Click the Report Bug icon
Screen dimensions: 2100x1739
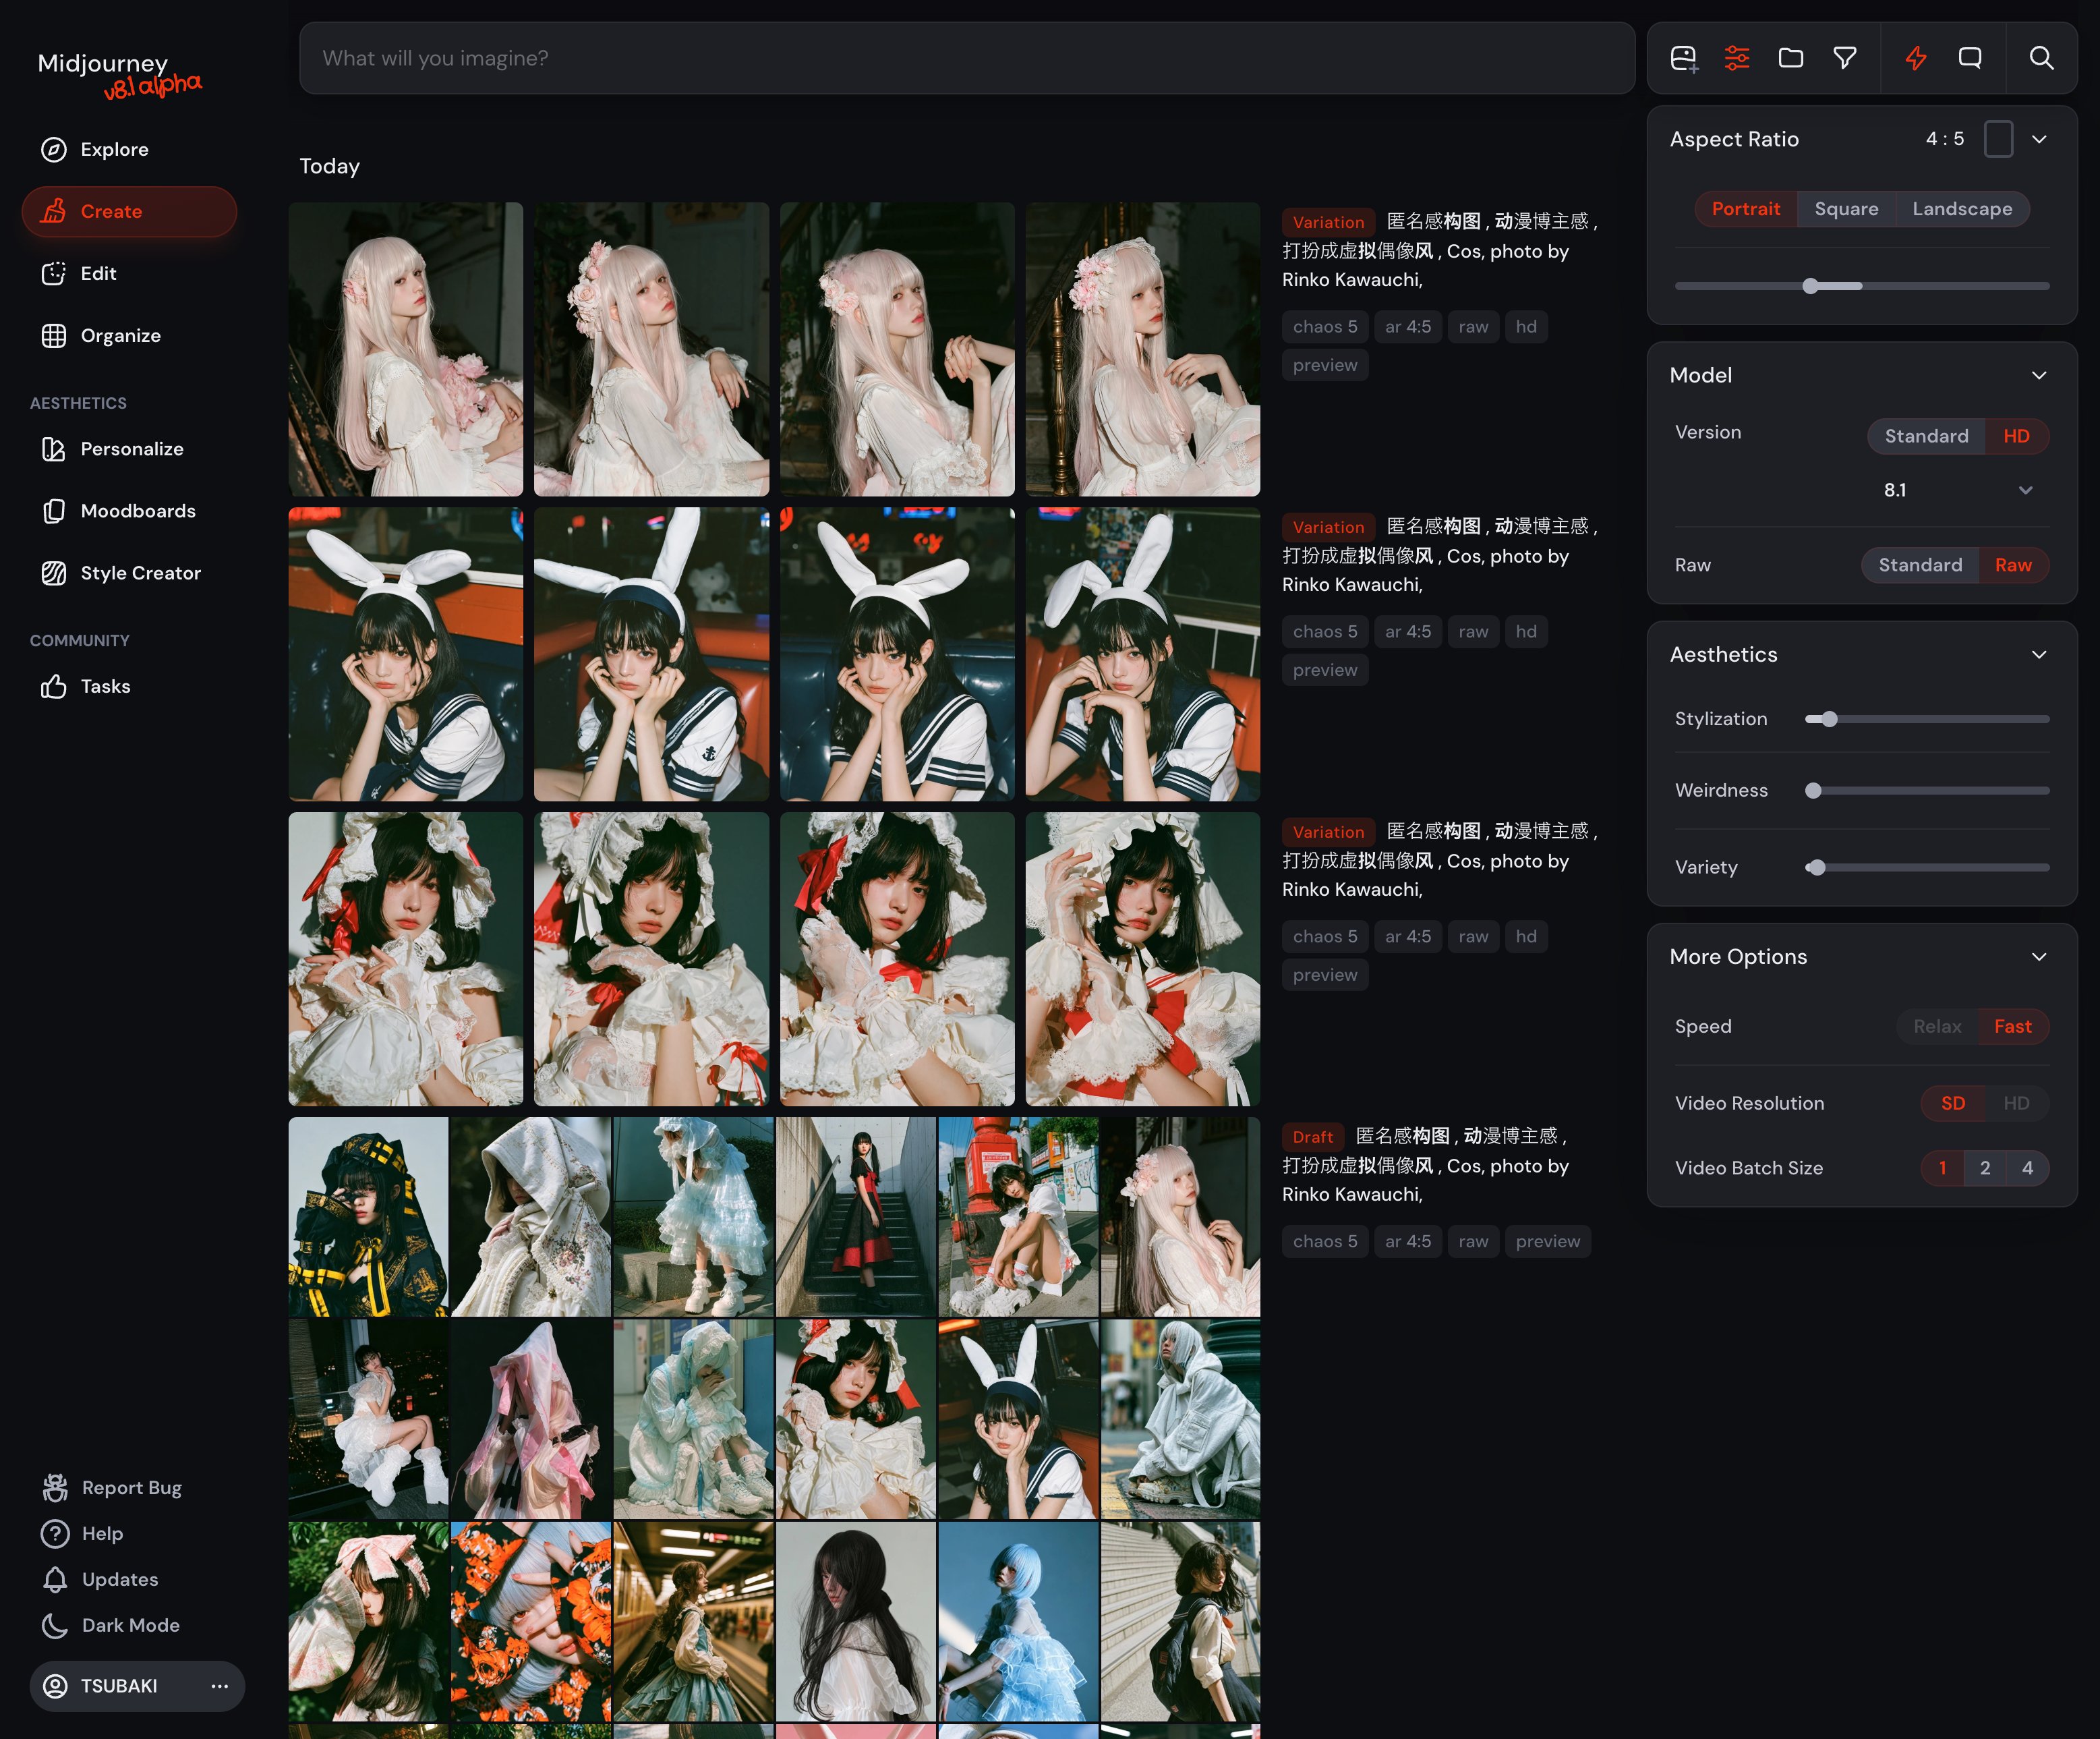coord(55,1488)
